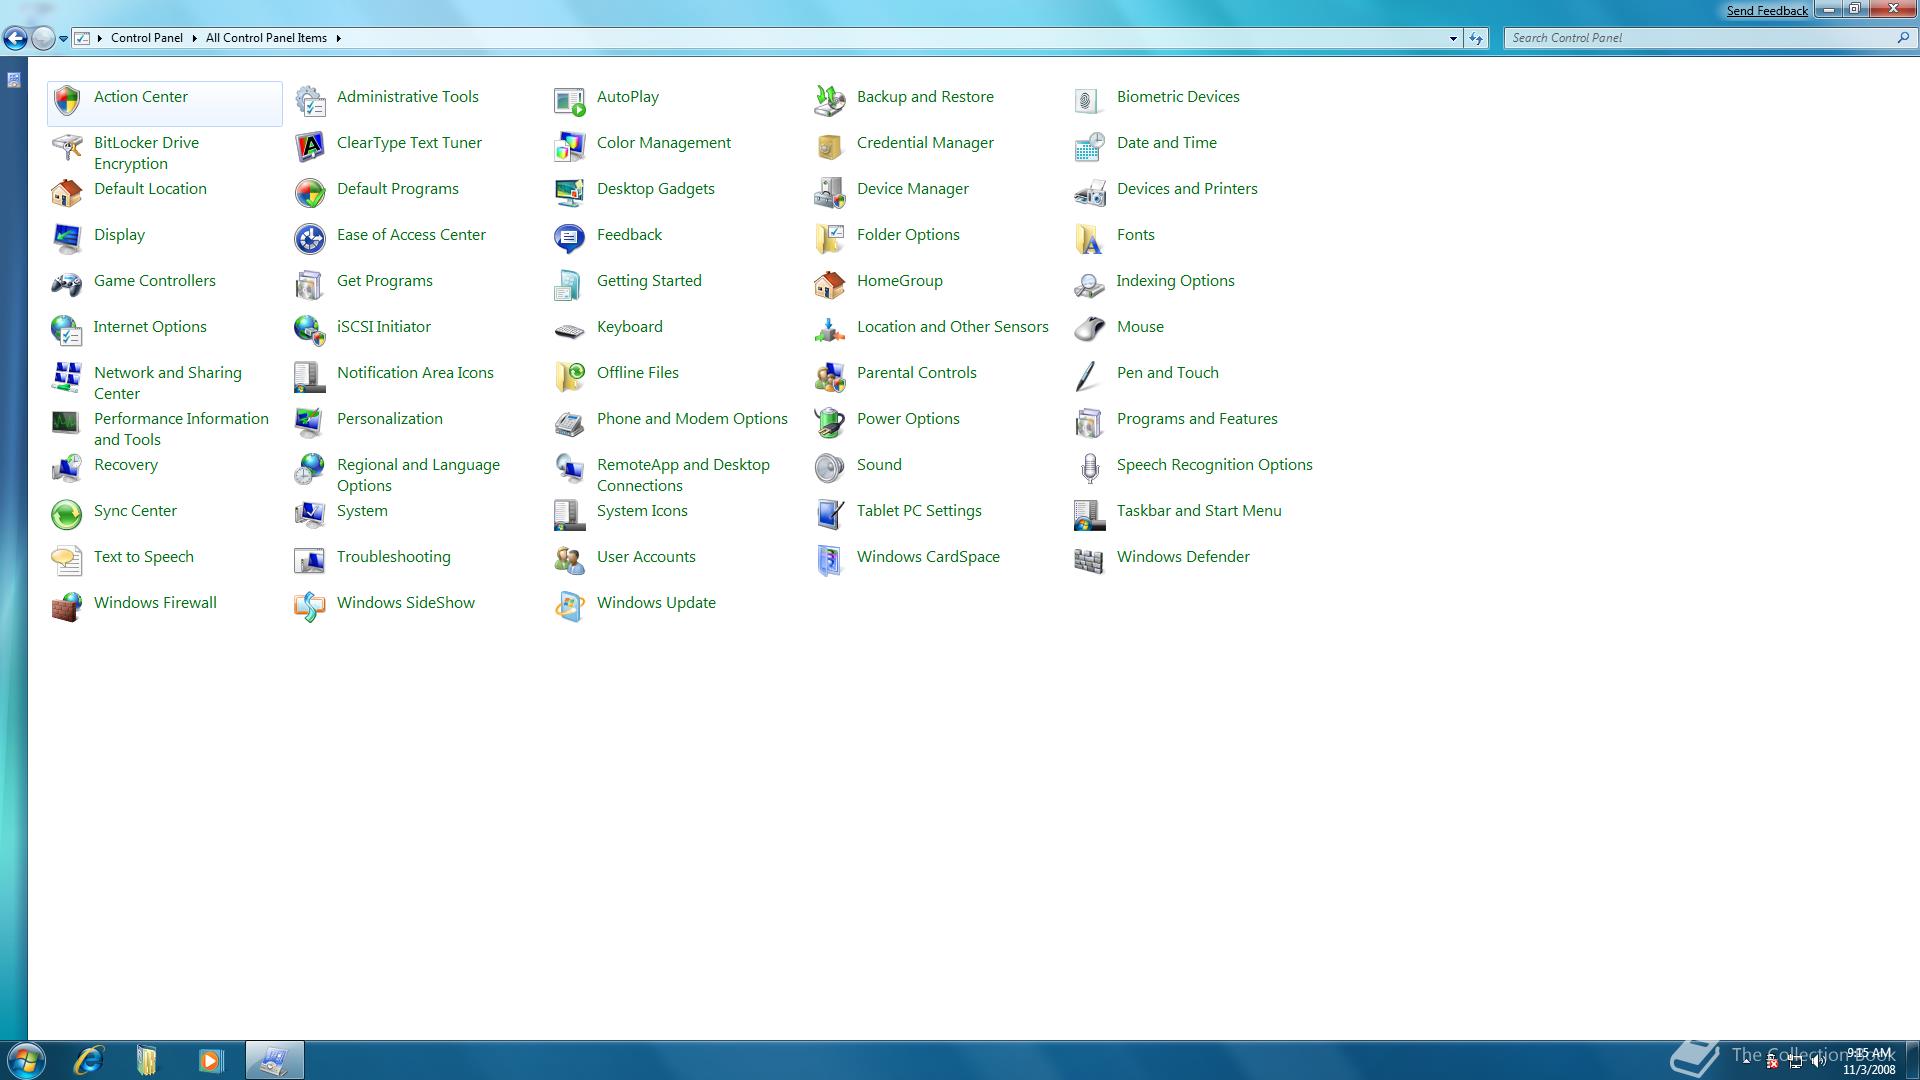
Task: Open Taskbar and Start Menu link
Action: point(1199,511)
